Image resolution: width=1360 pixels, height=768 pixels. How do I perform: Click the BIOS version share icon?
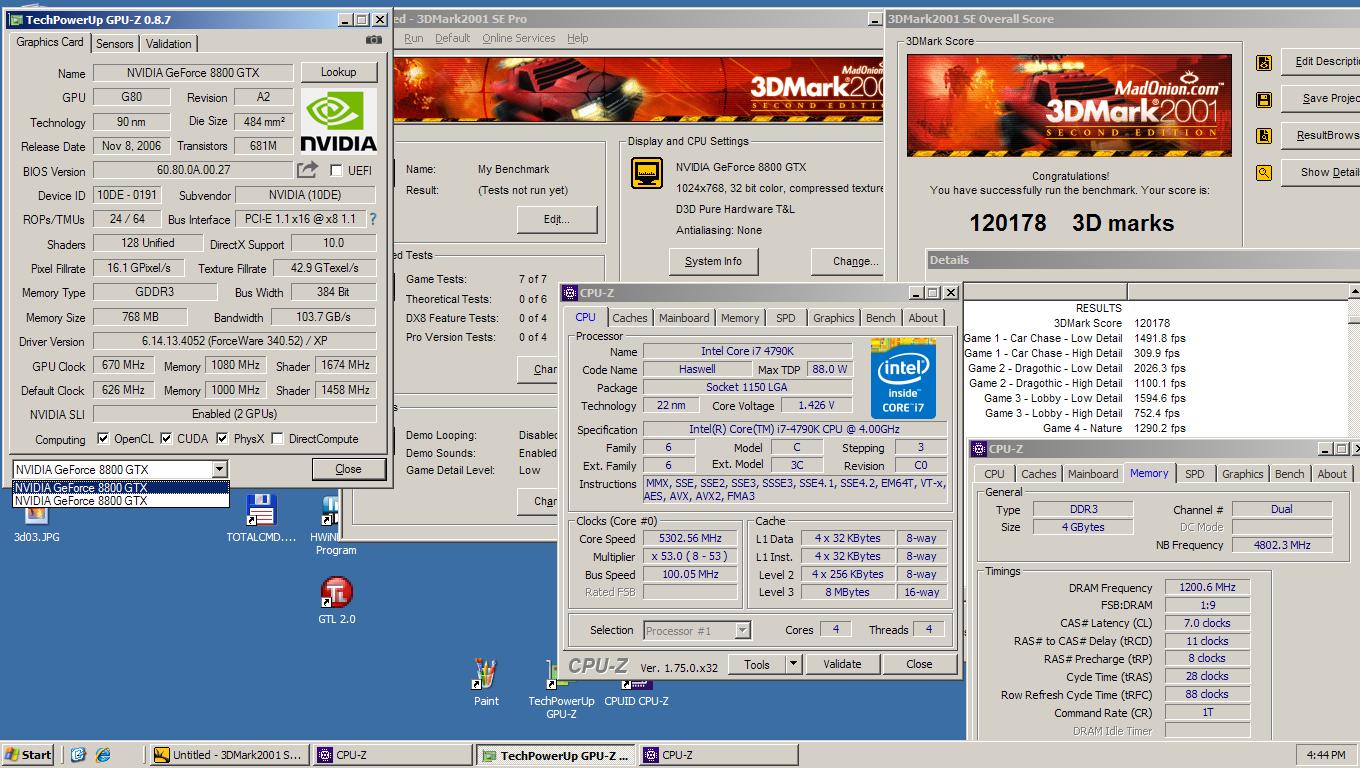click(308, 170)
